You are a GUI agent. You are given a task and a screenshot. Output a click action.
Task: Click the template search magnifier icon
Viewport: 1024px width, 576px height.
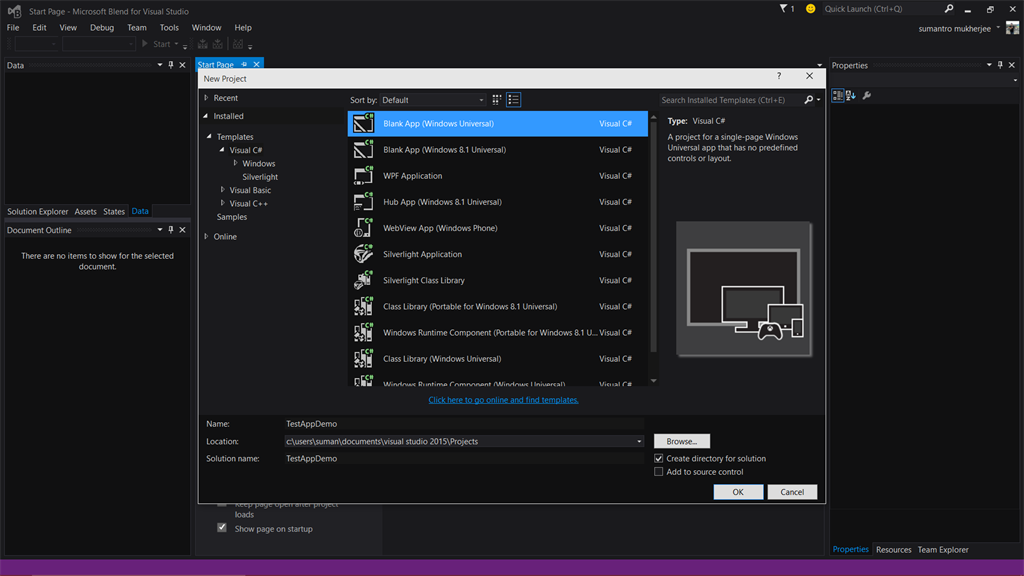(808, 100)
